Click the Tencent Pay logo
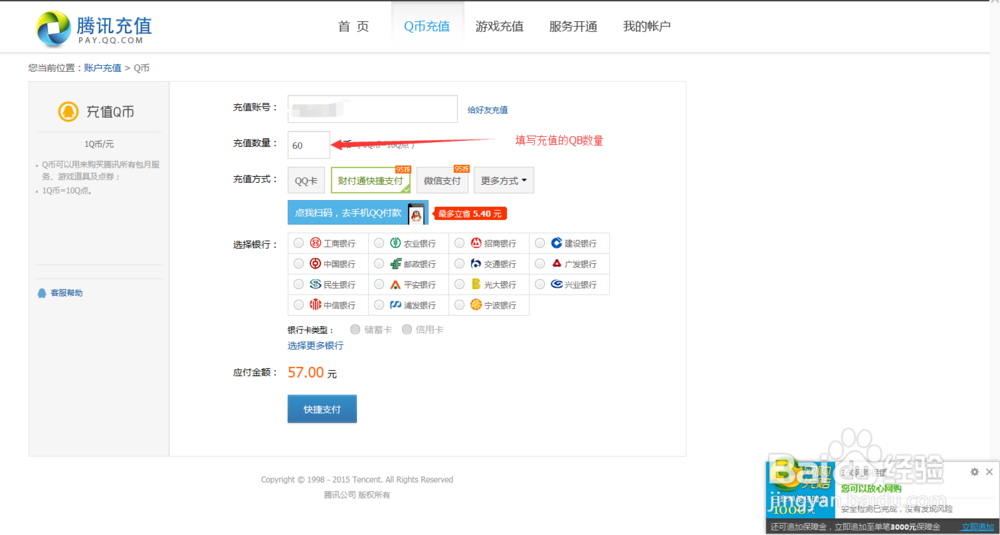This screenshot has height=535, width=1000. [x=94, y=29]
